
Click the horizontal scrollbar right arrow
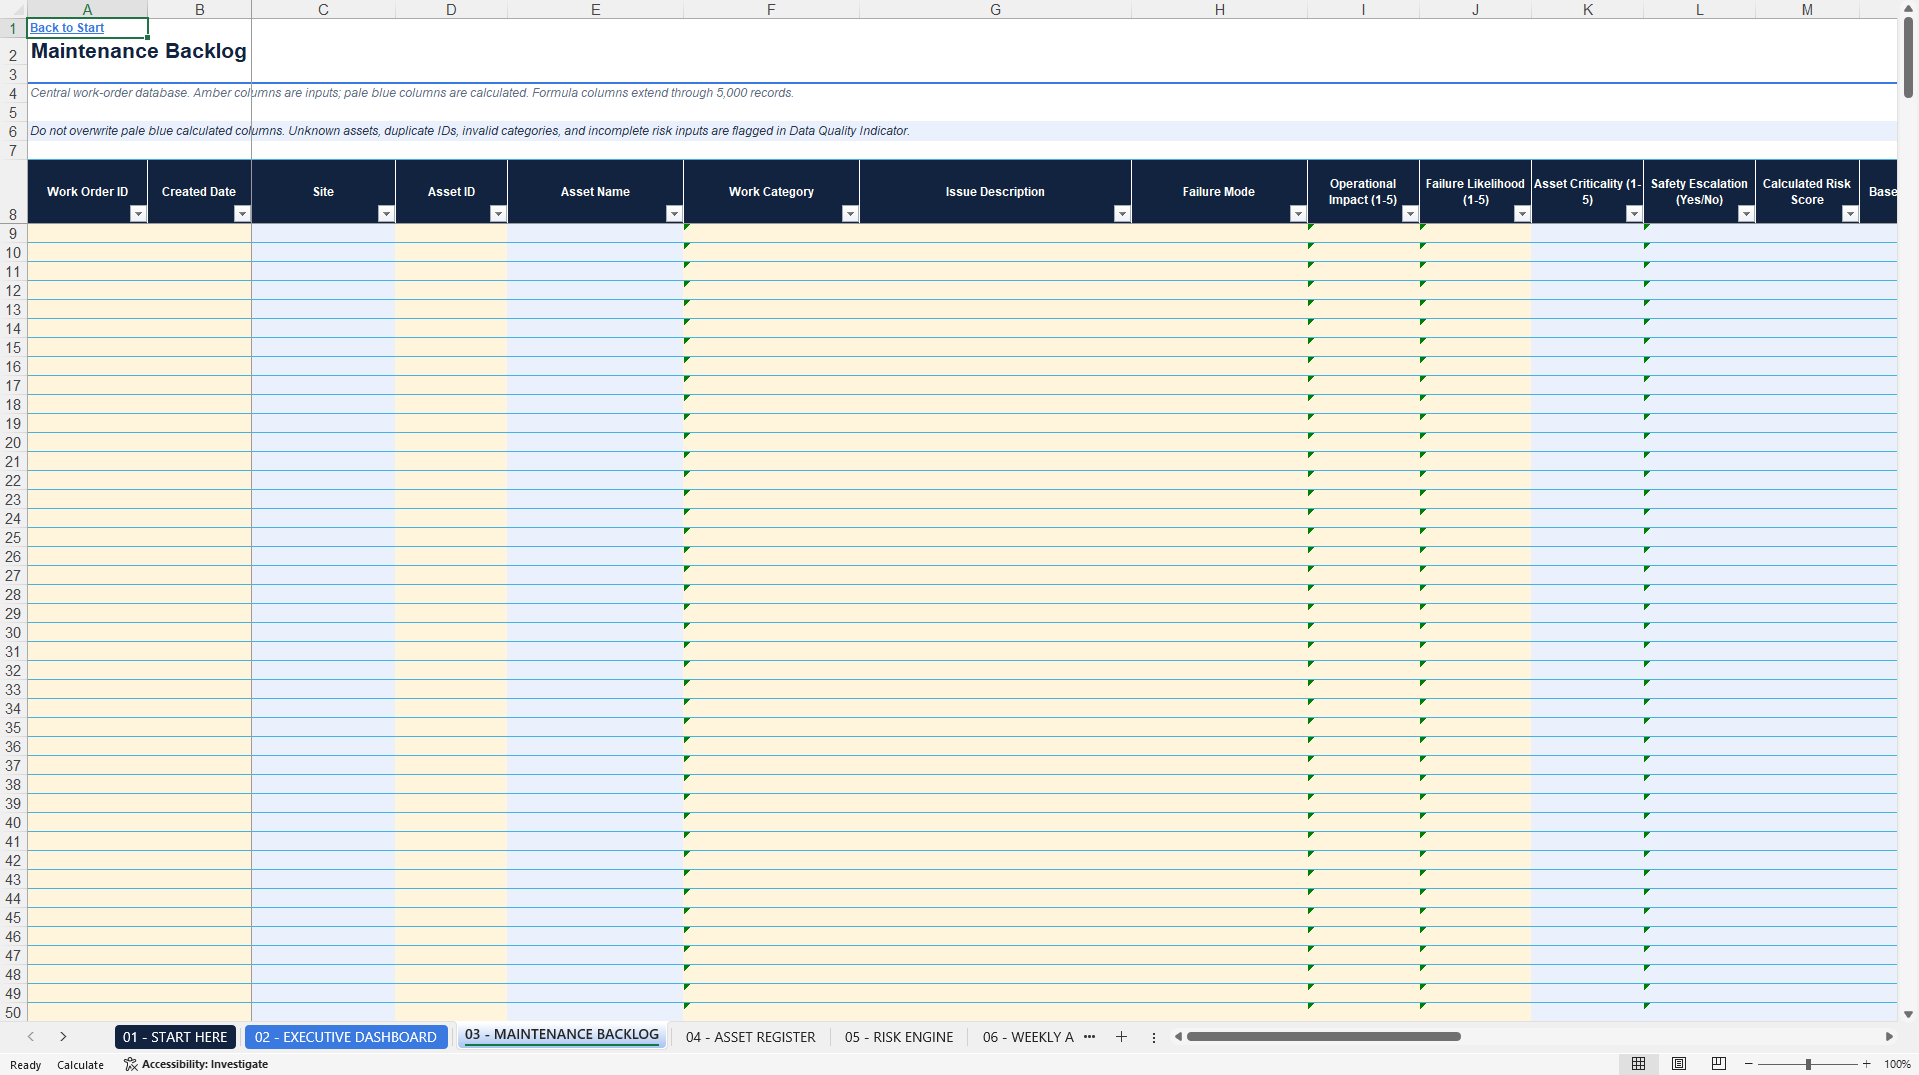point(1889,1037)
